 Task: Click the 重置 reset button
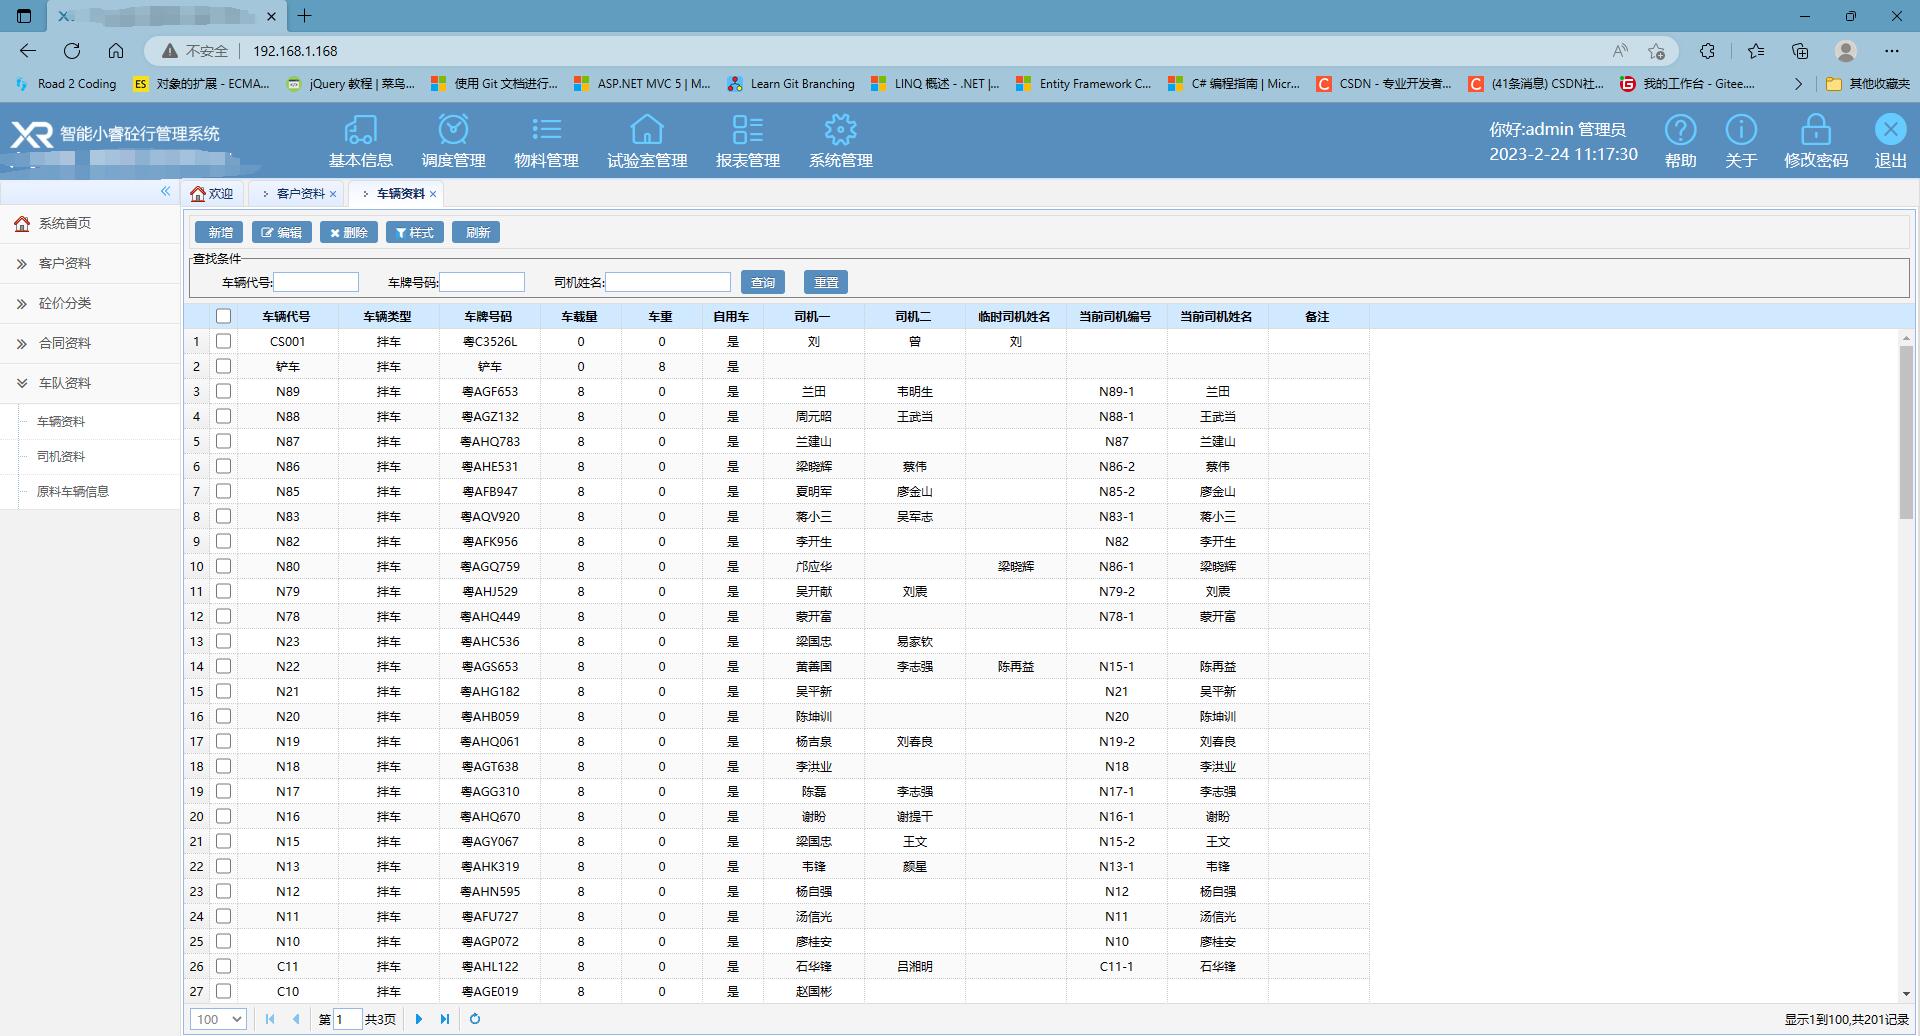[826, 282]
